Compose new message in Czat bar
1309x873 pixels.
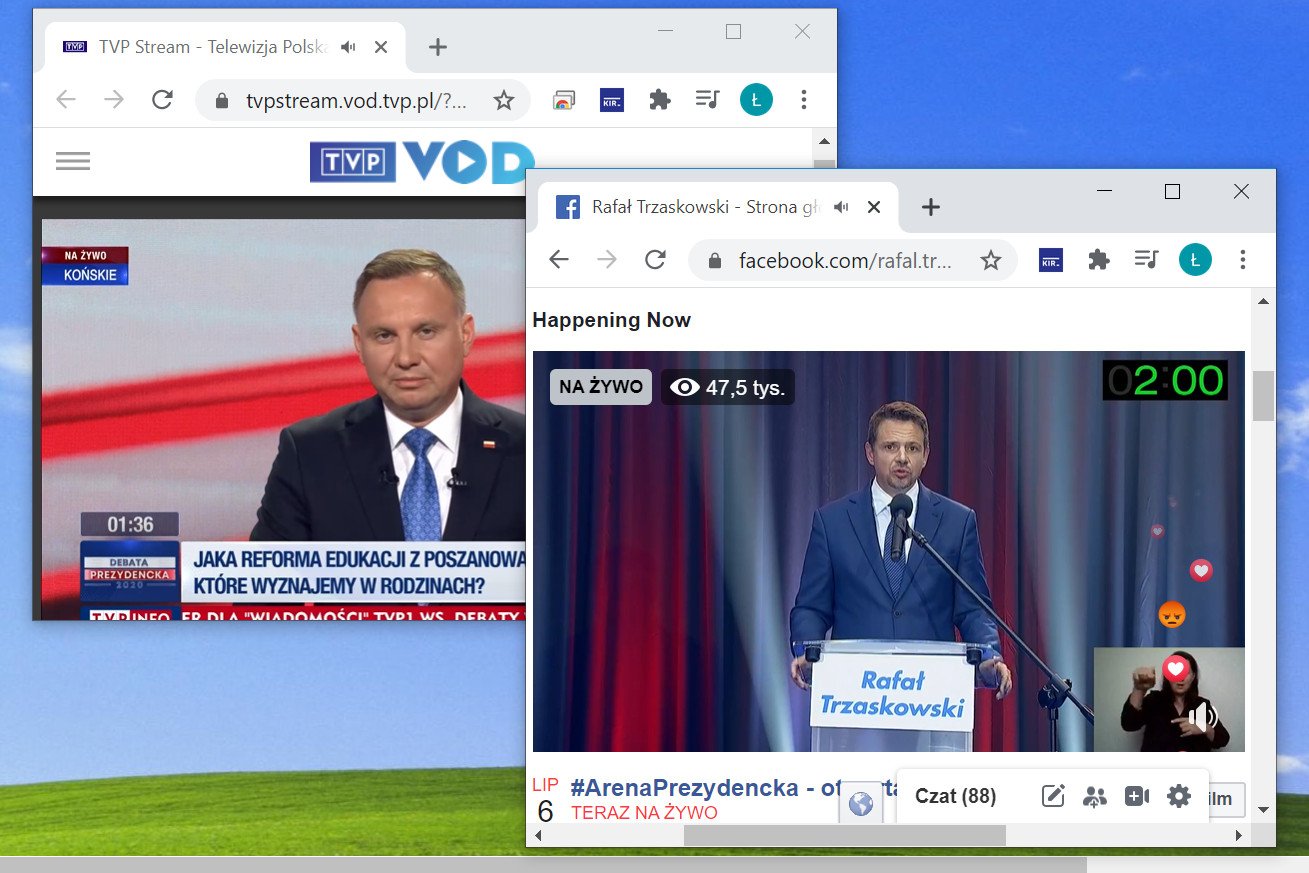point(1052,796)
